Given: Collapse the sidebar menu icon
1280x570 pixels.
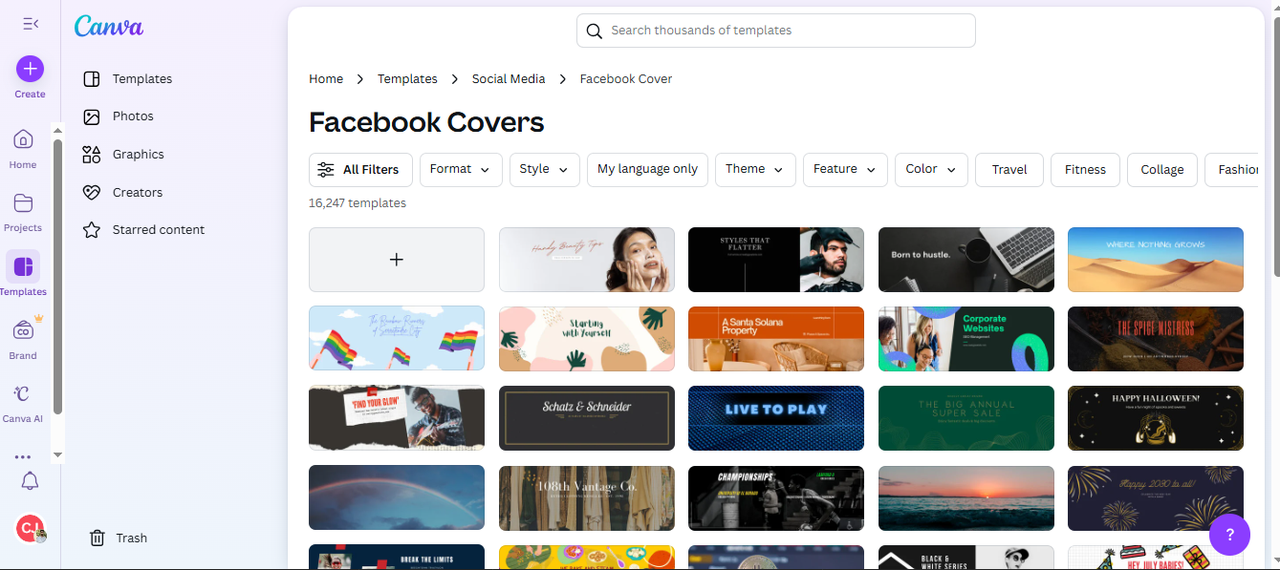Looking at the screenshot, I should [30, 23].
